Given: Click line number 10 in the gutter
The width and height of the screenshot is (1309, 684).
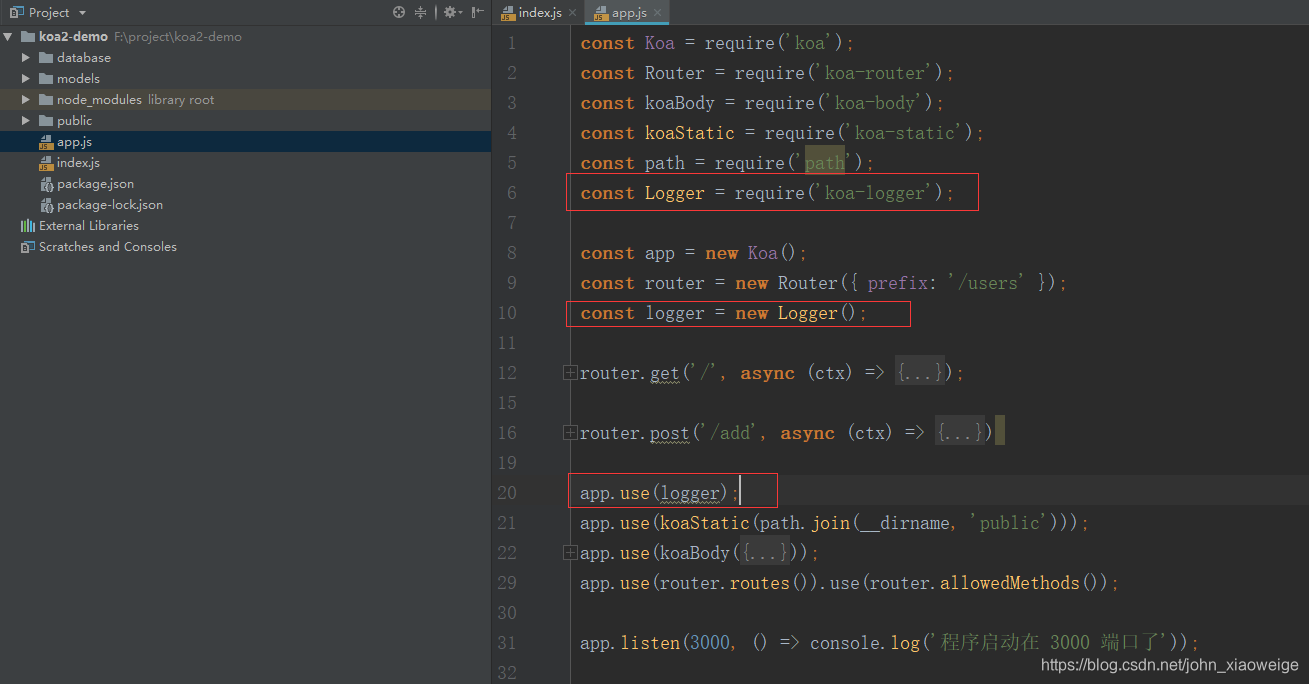Looking at the screenshot, I should (x=507, y=313).
